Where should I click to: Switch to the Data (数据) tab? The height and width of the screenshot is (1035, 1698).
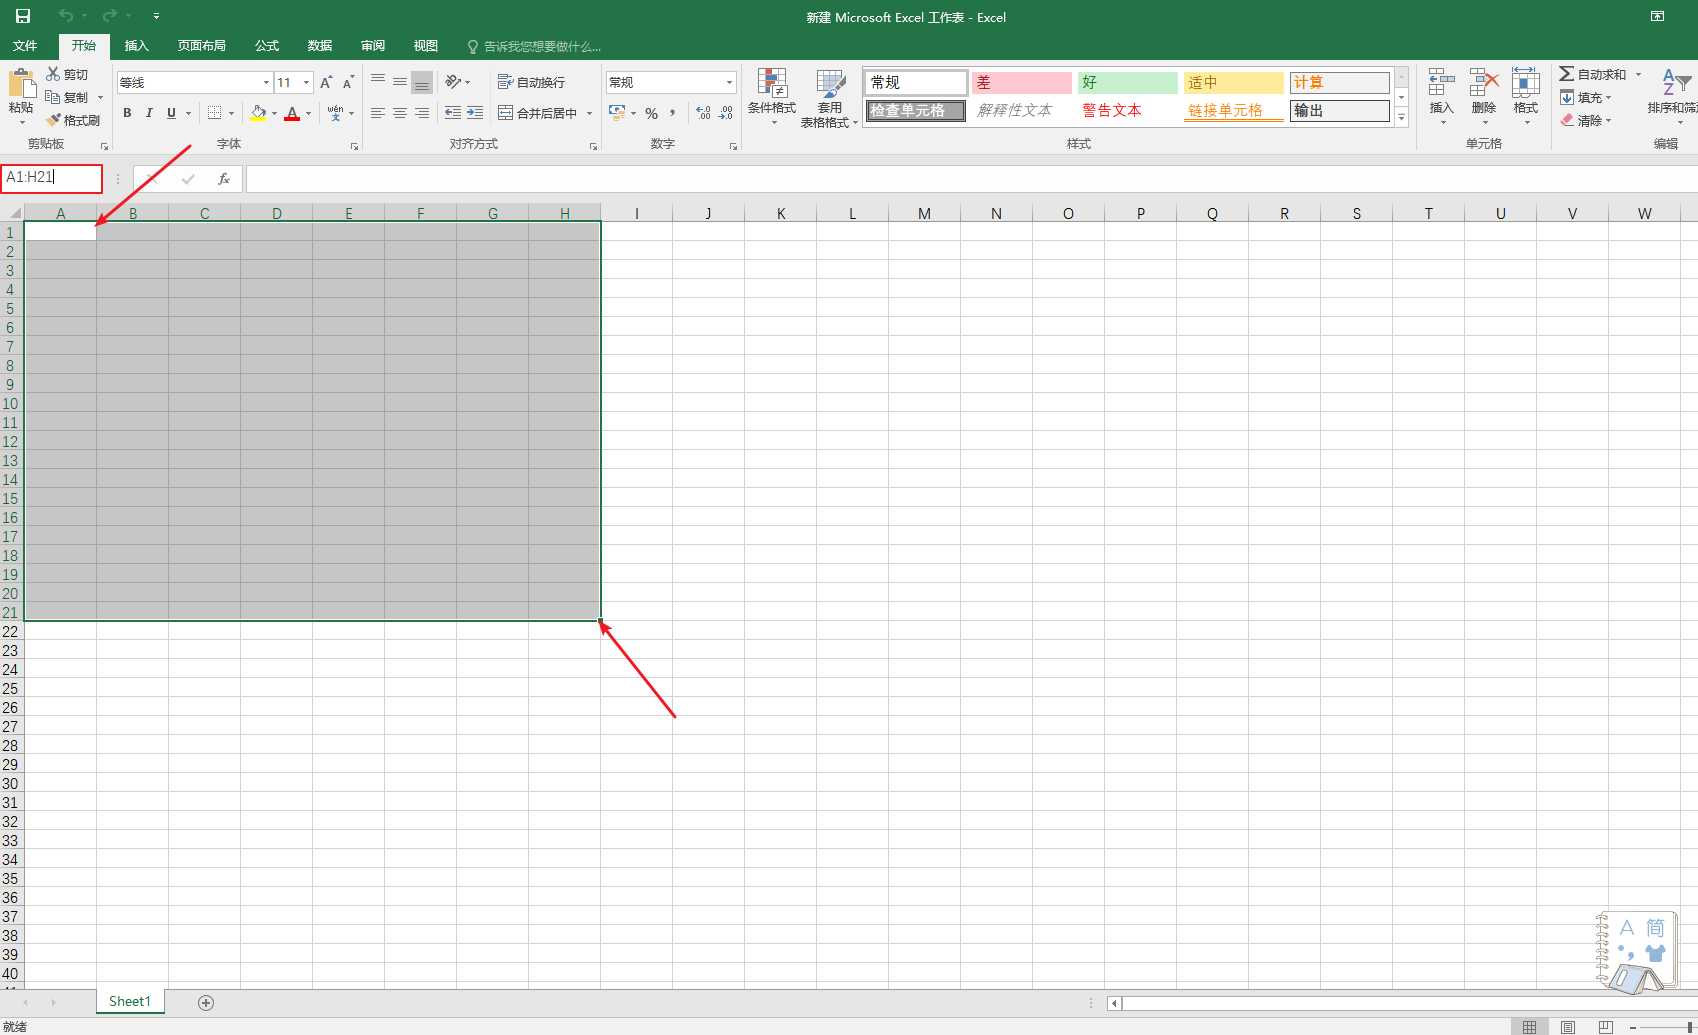[320, 45]
